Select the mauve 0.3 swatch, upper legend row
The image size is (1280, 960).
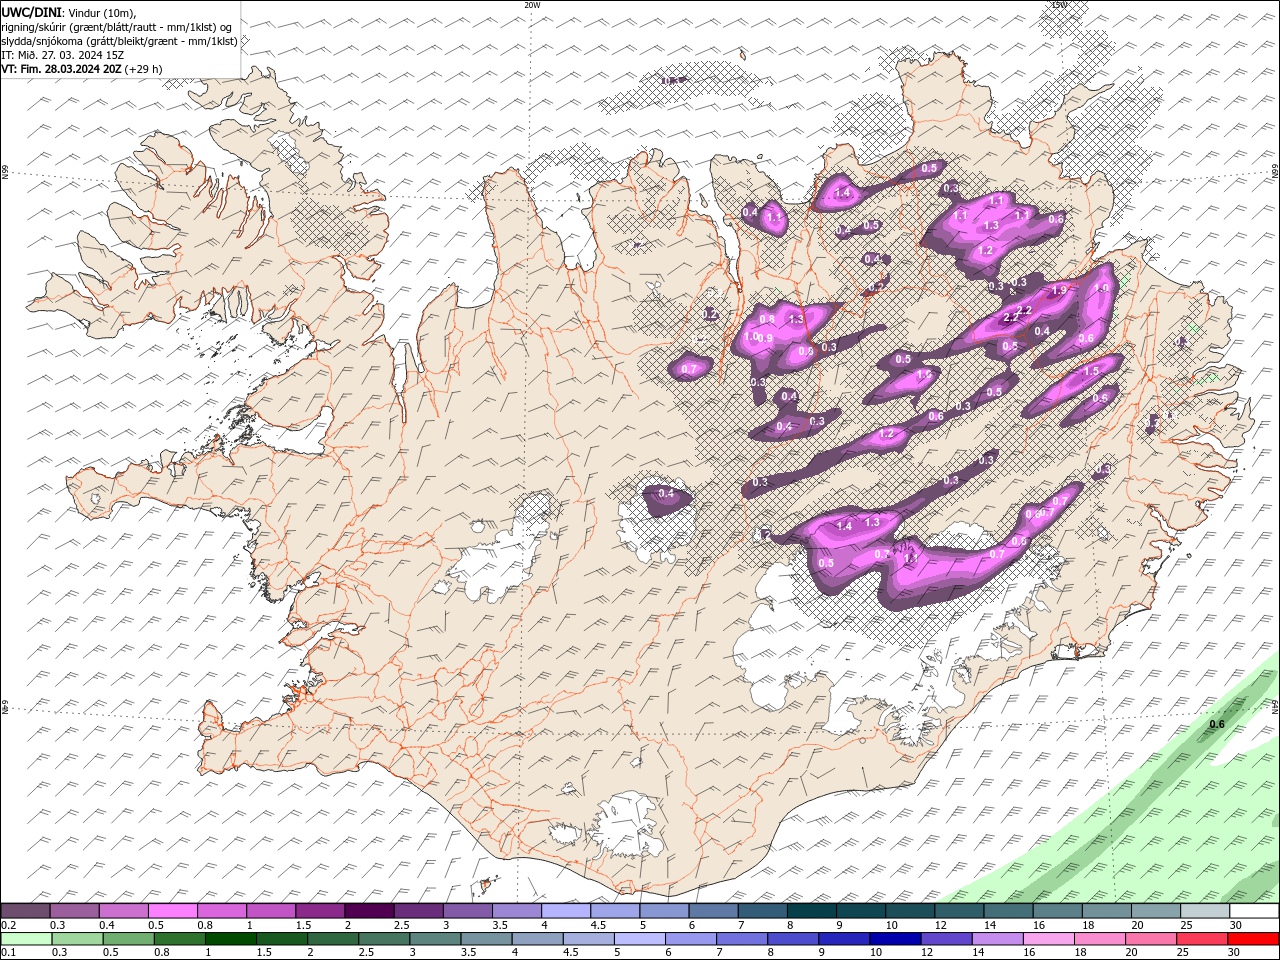(x=75, y=910)
